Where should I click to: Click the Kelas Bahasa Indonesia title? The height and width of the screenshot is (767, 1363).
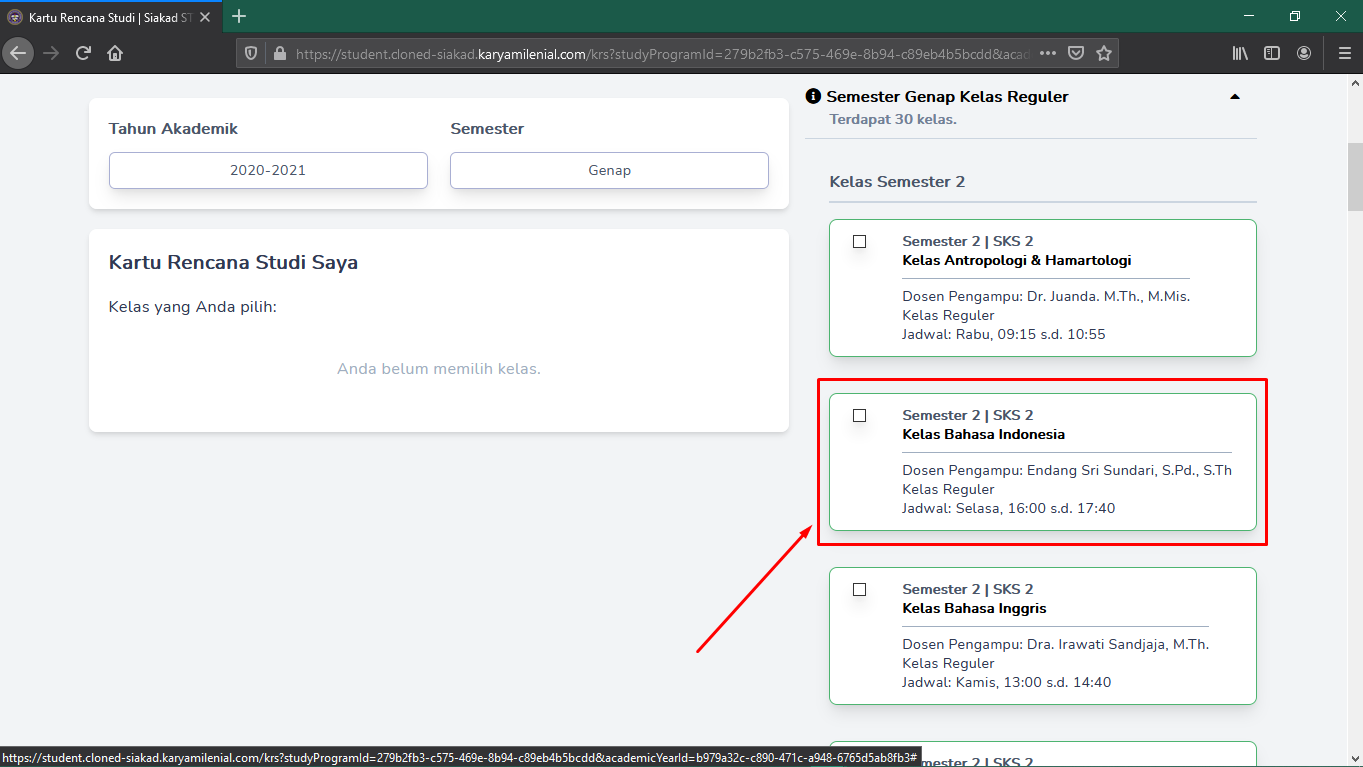[x=984, y=434]
